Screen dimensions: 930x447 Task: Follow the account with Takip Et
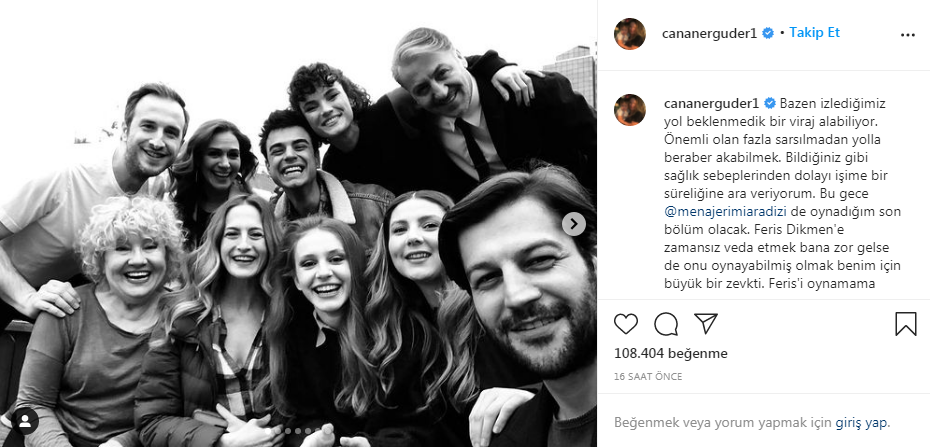(x=815, y=32)
